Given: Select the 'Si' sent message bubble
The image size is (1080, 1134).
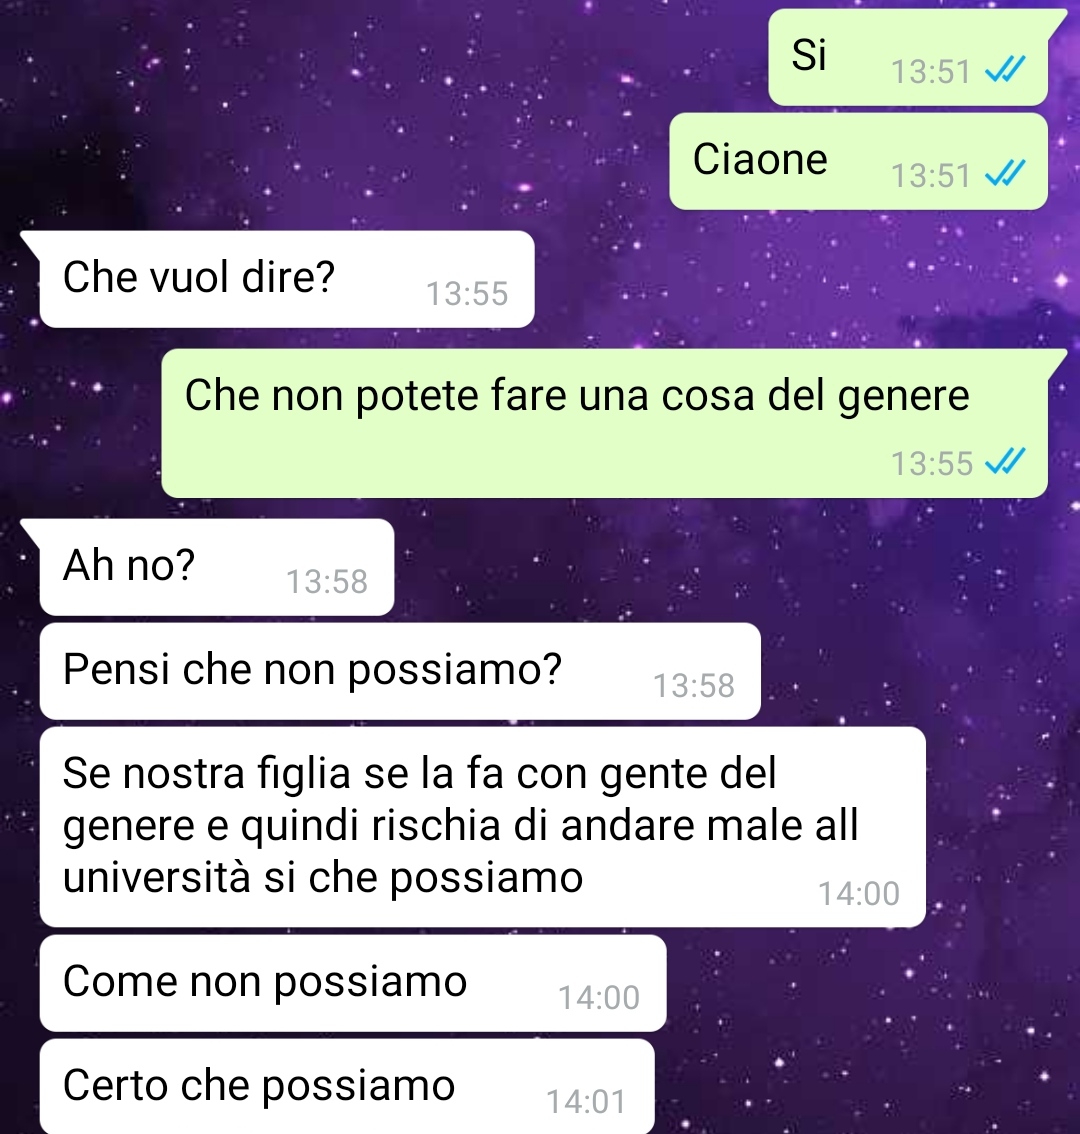Looking at the screenshot, I should tap(908, 57).
